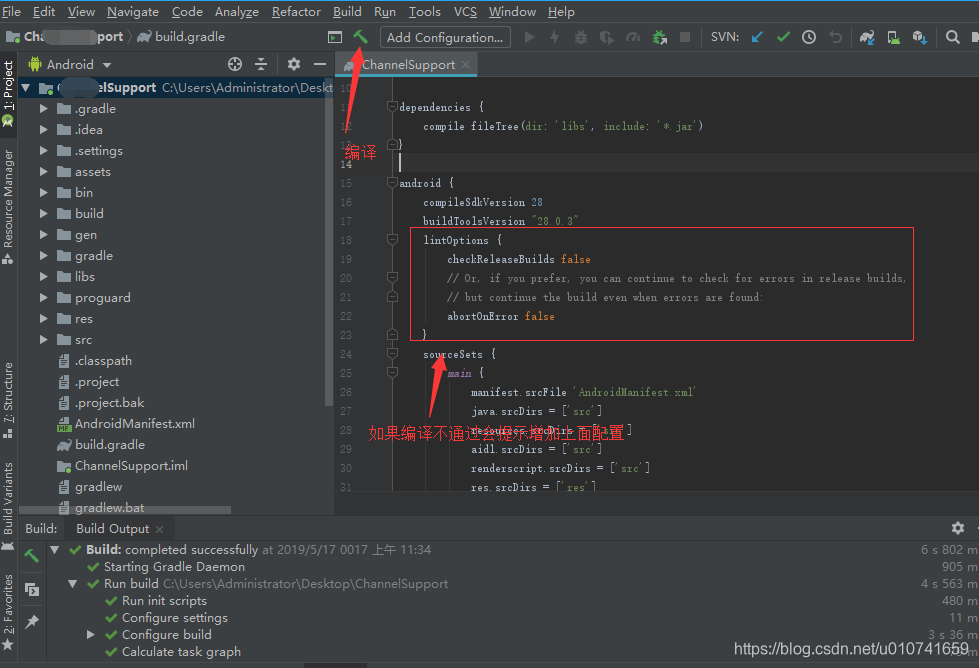Open the SDK Manager icon
The height and width of the screenshot is (668, 979).
click(920, 36)
